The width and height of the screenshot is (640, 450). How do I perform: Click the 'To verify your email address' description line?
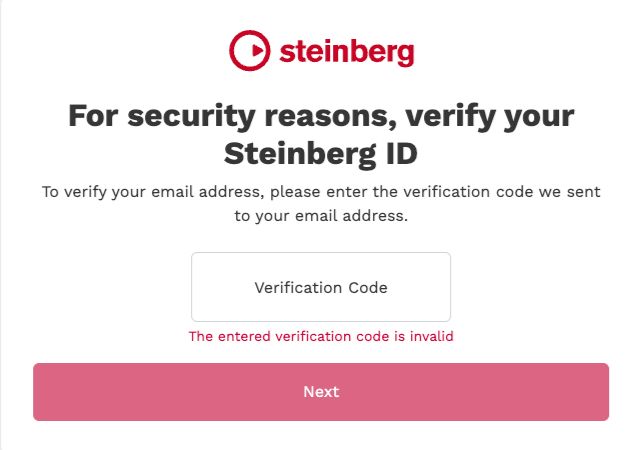(321, 192)
